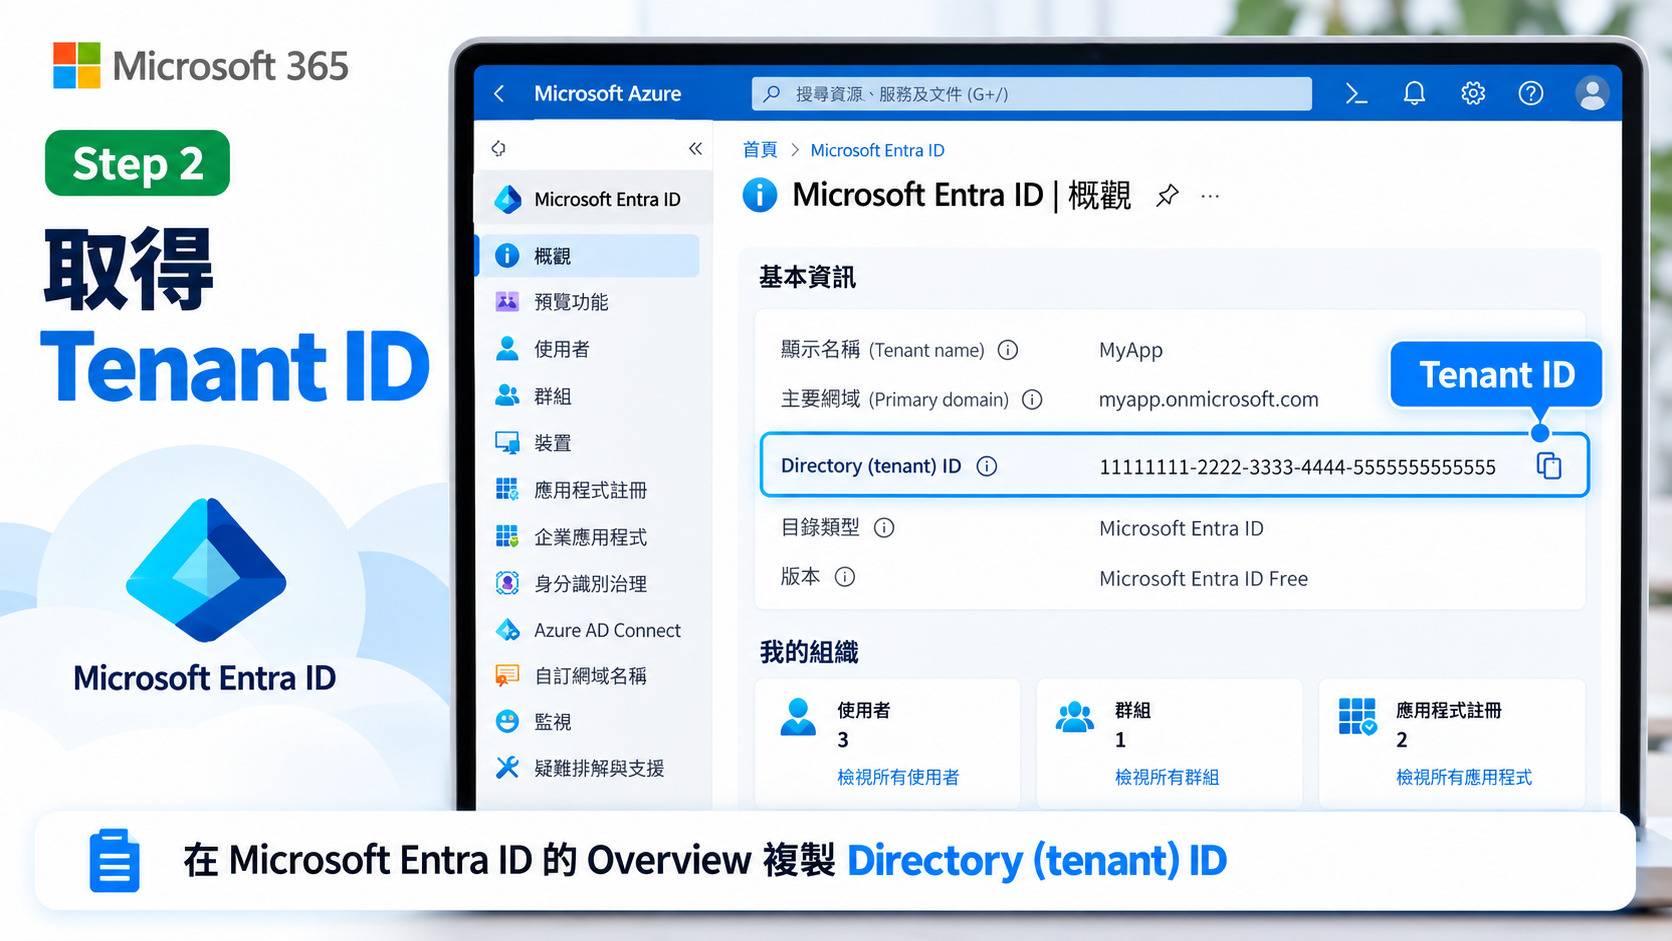Open 使用者 in the sidebar
The height and width of the screenshot is (941, 1672).
click(x=589, y=349)
